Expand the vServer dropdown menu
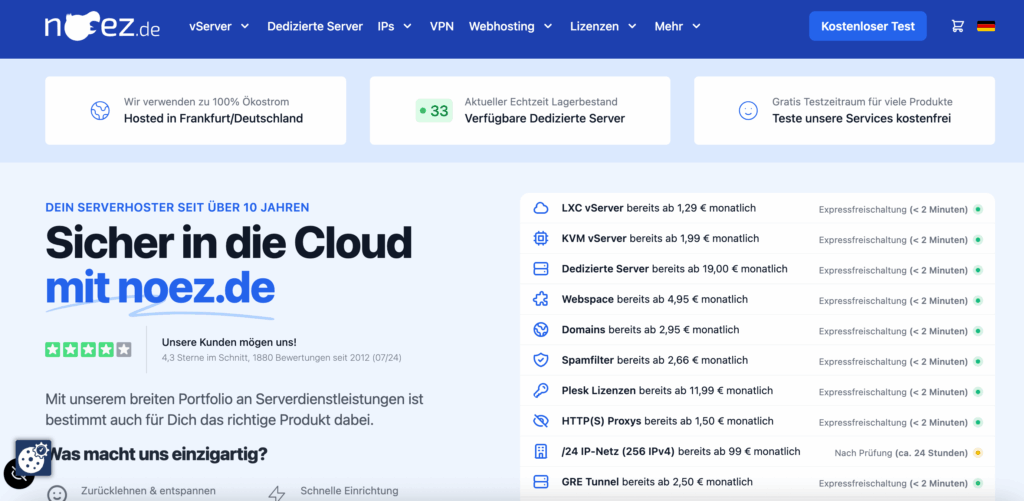The image size is (1024, 501). tap(219, 27)
